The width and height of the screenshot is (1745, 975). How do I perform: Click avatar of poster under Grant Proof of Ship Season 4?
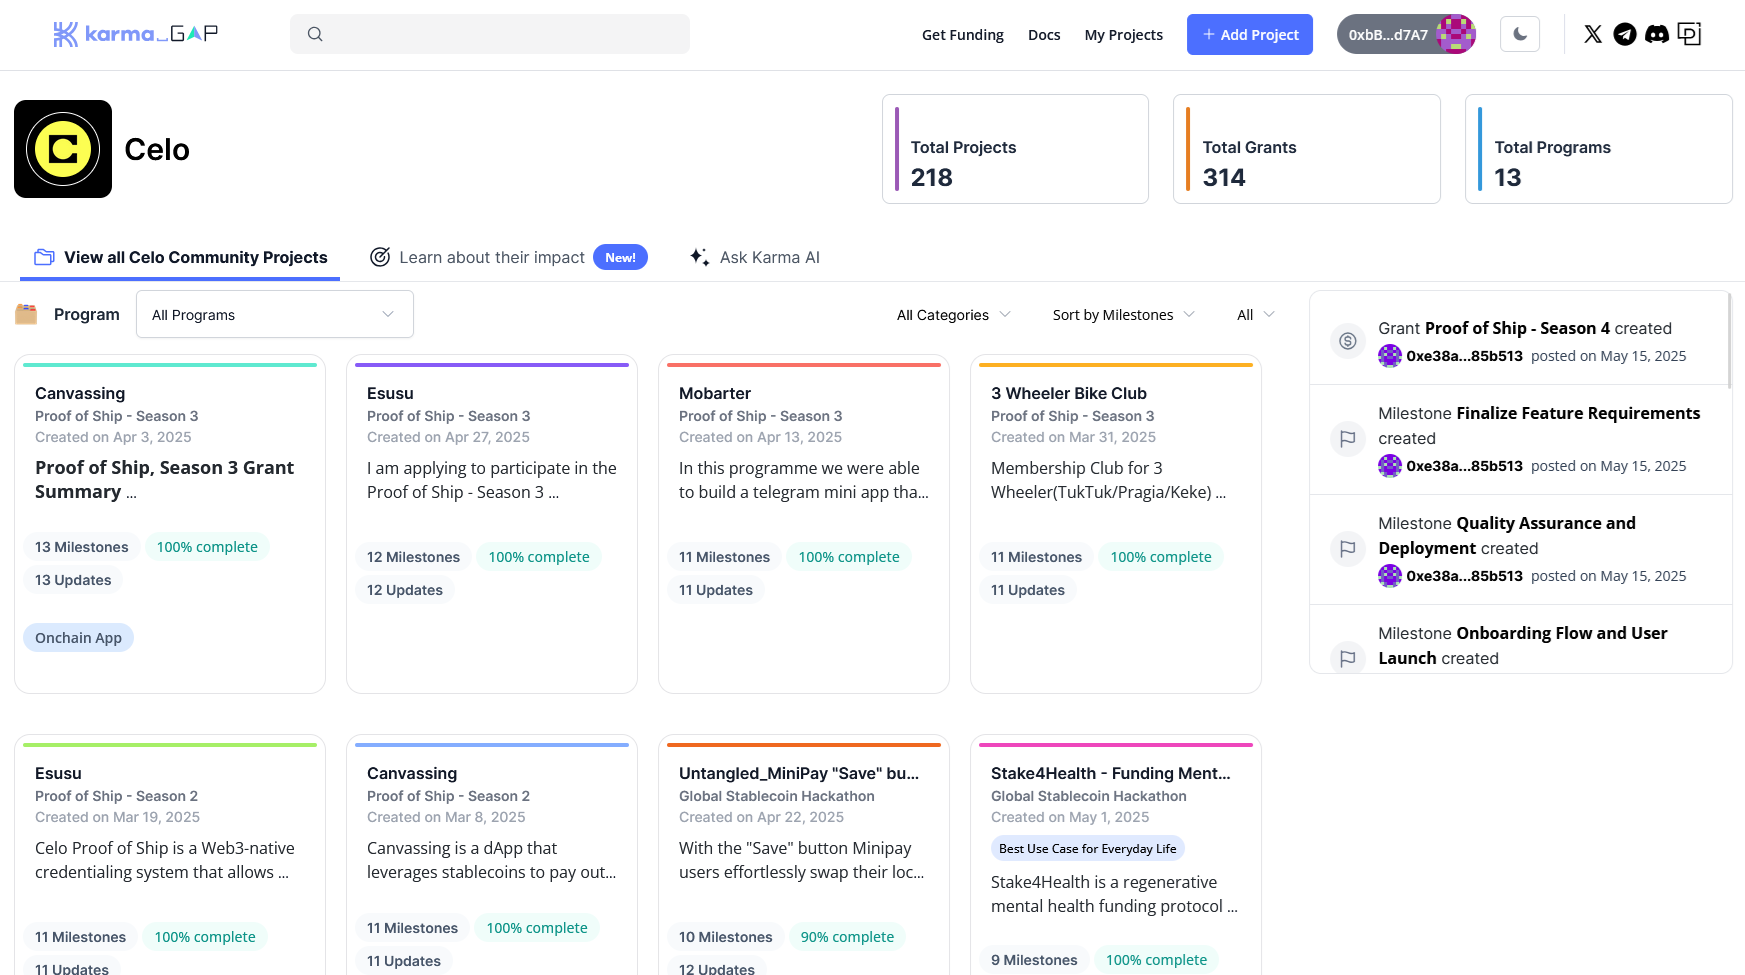coord(1390,356)
